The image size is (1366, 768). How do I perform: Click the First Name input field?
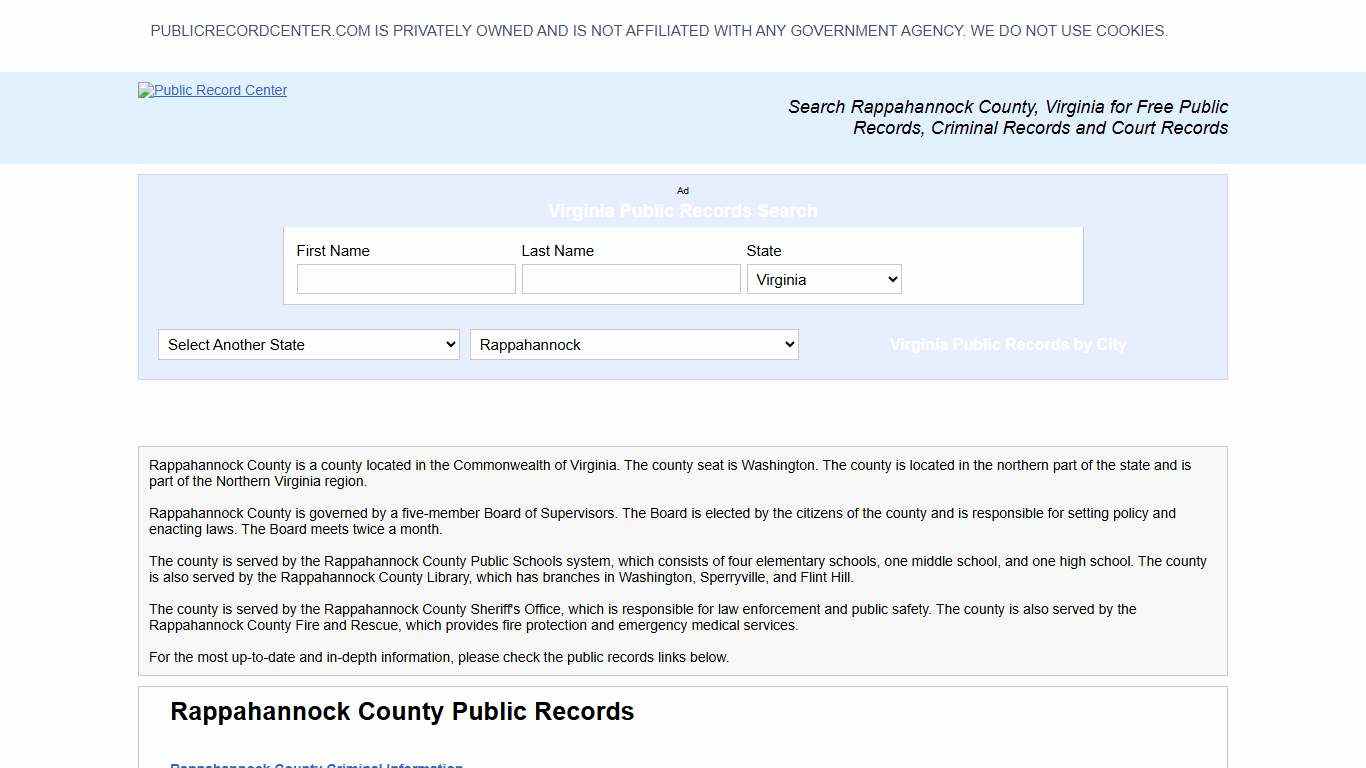tap(405, 279)
